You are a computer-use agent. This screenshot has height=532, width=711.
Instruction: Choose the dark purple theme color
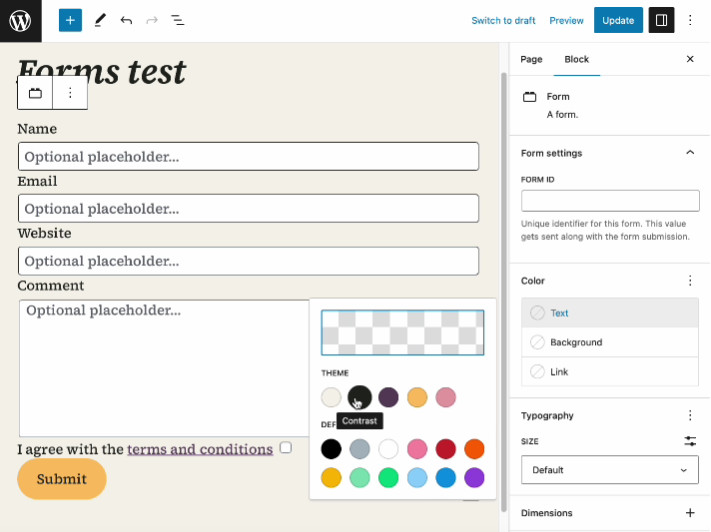[x=388, y=397]
